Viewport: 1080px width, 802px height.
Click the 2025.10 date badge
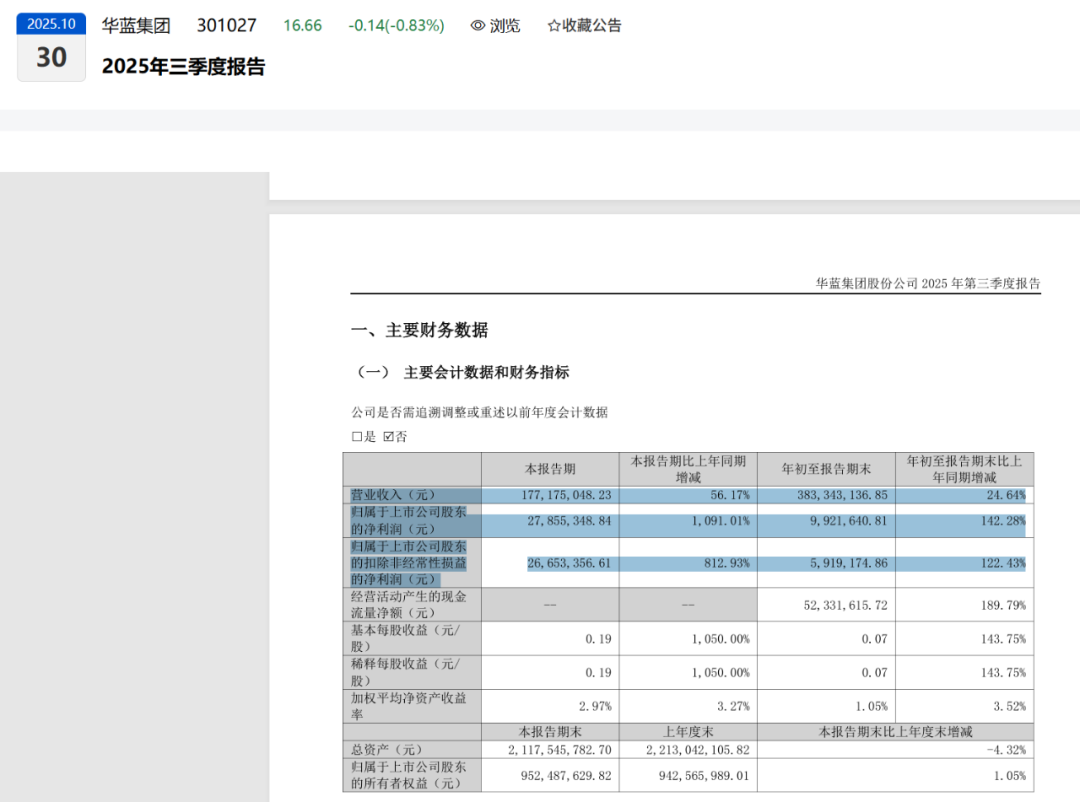(x=51, y=24)
